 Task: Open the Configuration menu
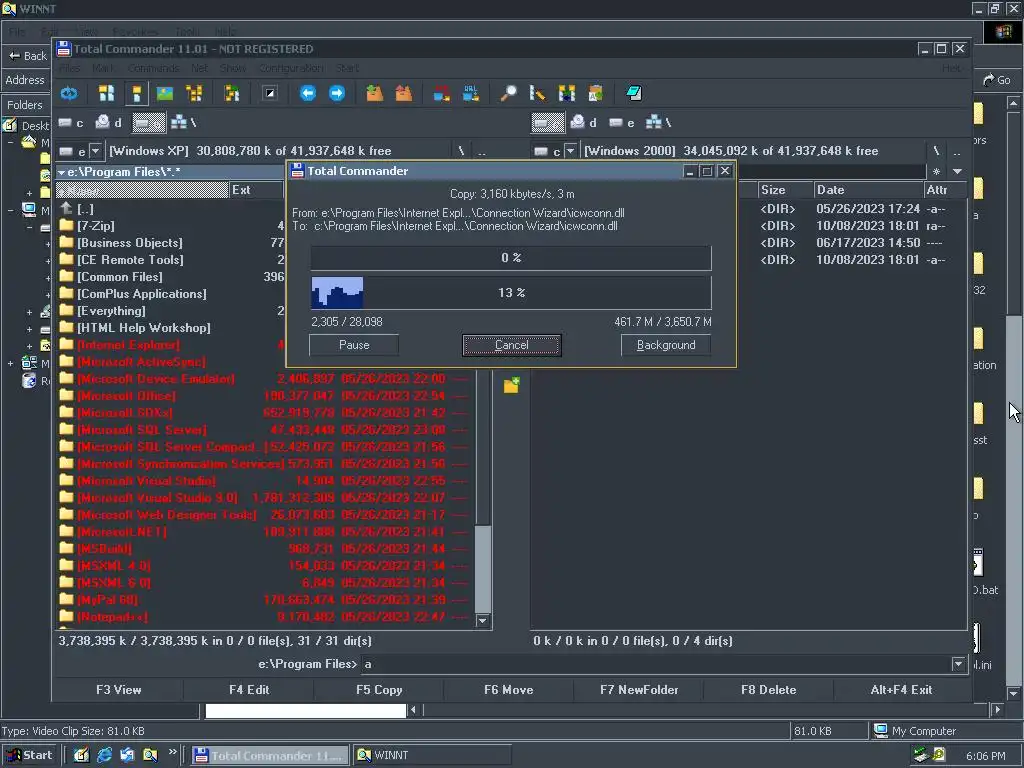(x=291, y=68)
